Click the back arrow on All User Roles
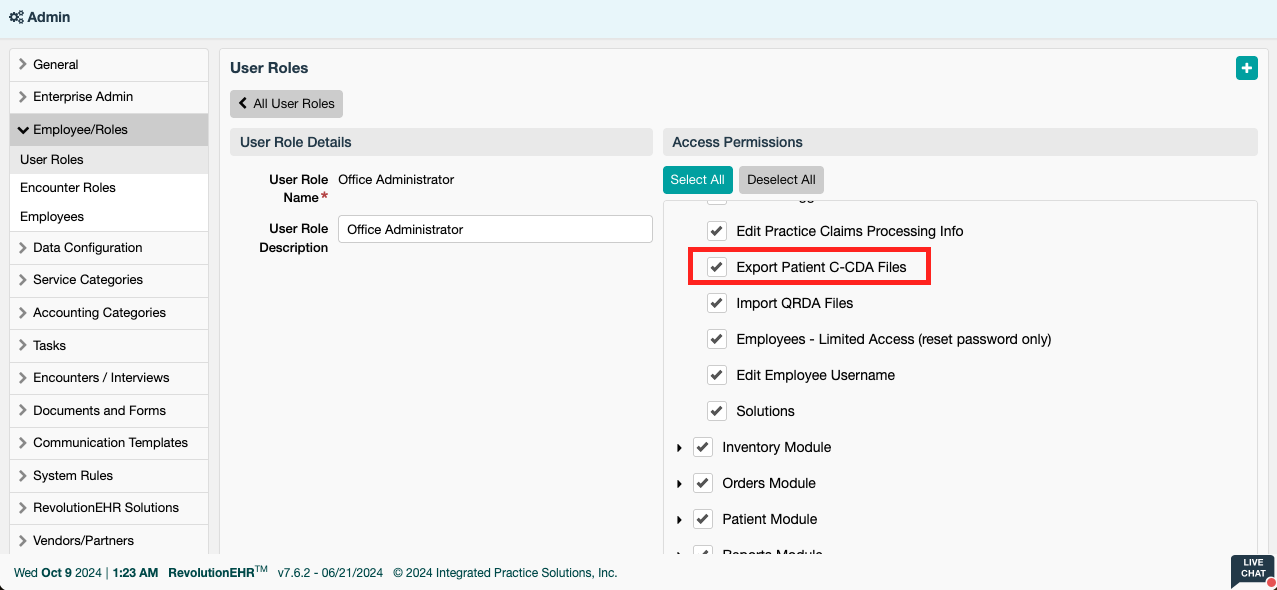The height and width of the screenshot is (590, 1277). coord(243,103)
